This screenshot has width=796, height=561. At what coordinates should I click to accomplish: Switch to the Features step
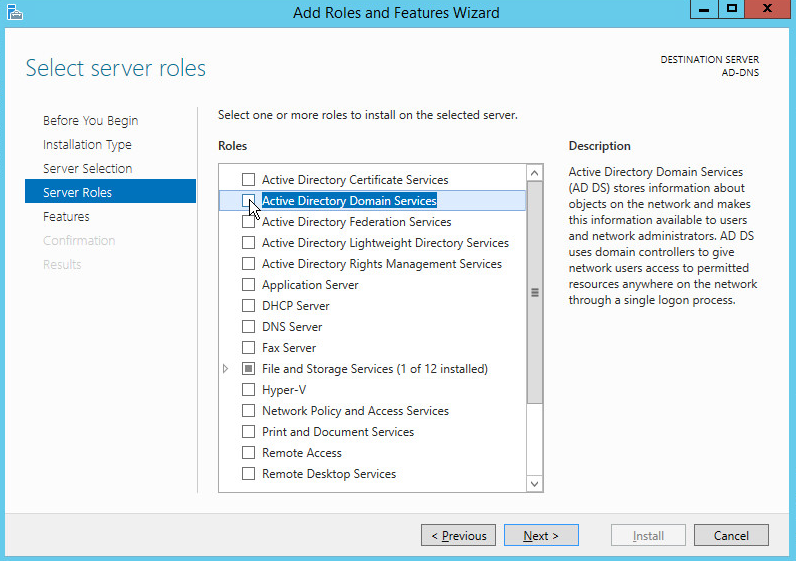(x=66, y=217)
